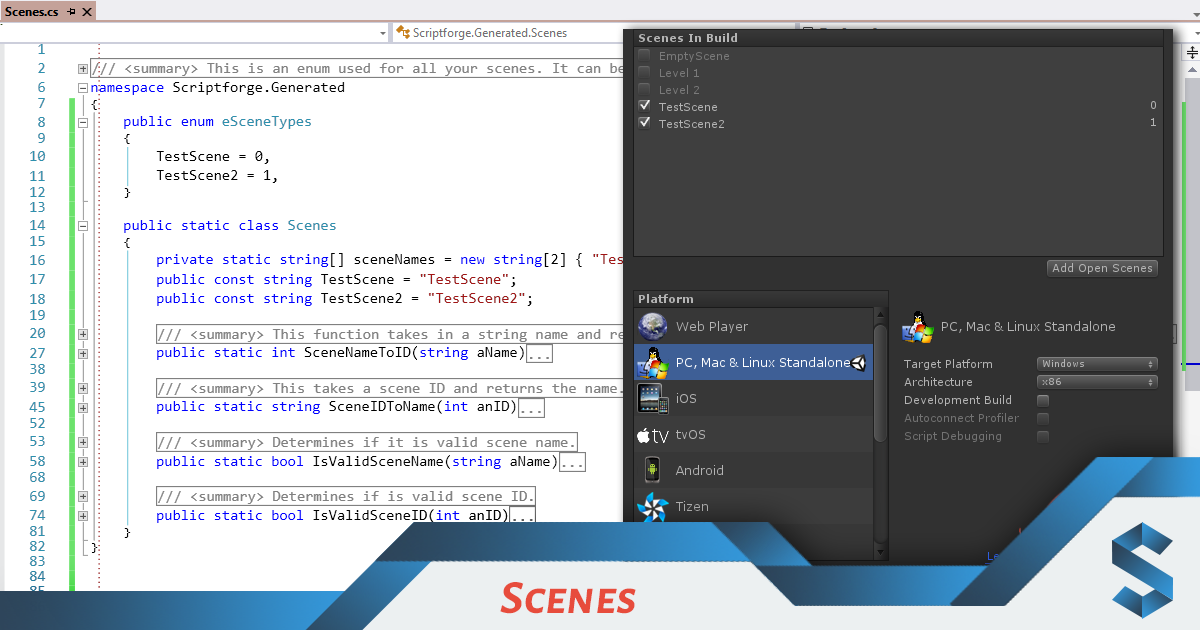The image size is (1200, 630).
Task: Select the Tizen pinwheel icon
Action: pyautogui.click(x=653, y=506)
